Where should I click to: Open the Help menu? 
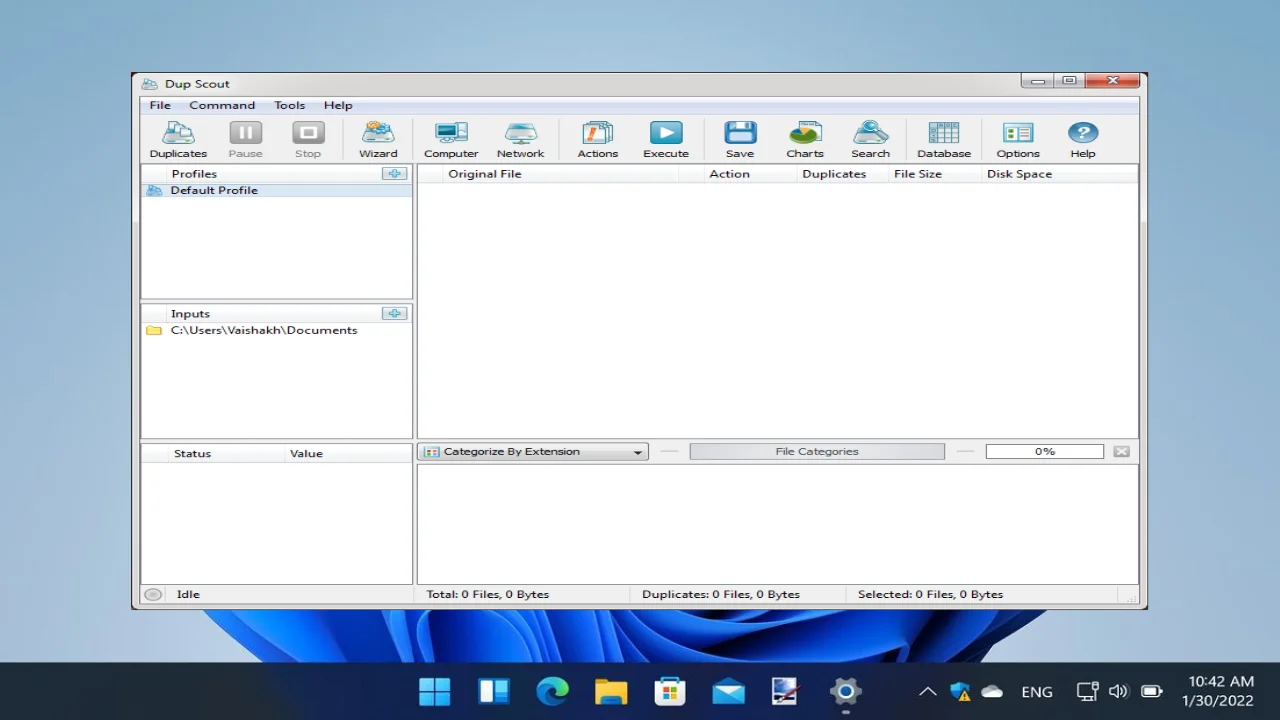pos(338,105)
